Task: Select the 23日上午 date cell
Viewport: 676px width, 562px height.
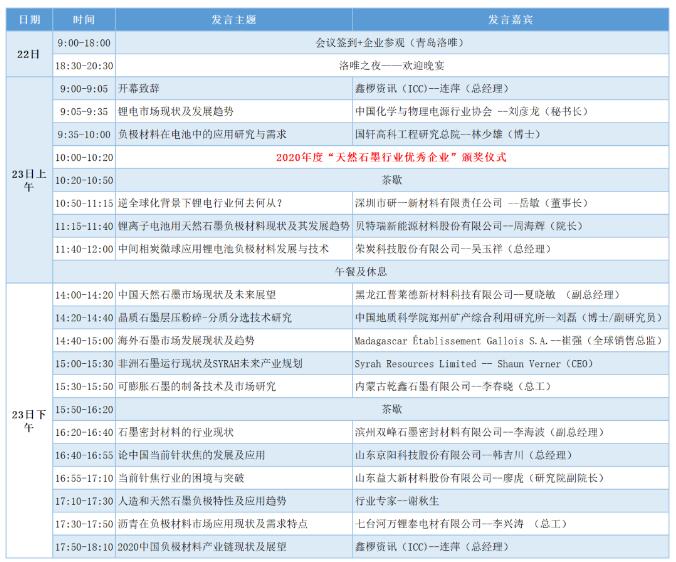Action: (x=29, y=180)
